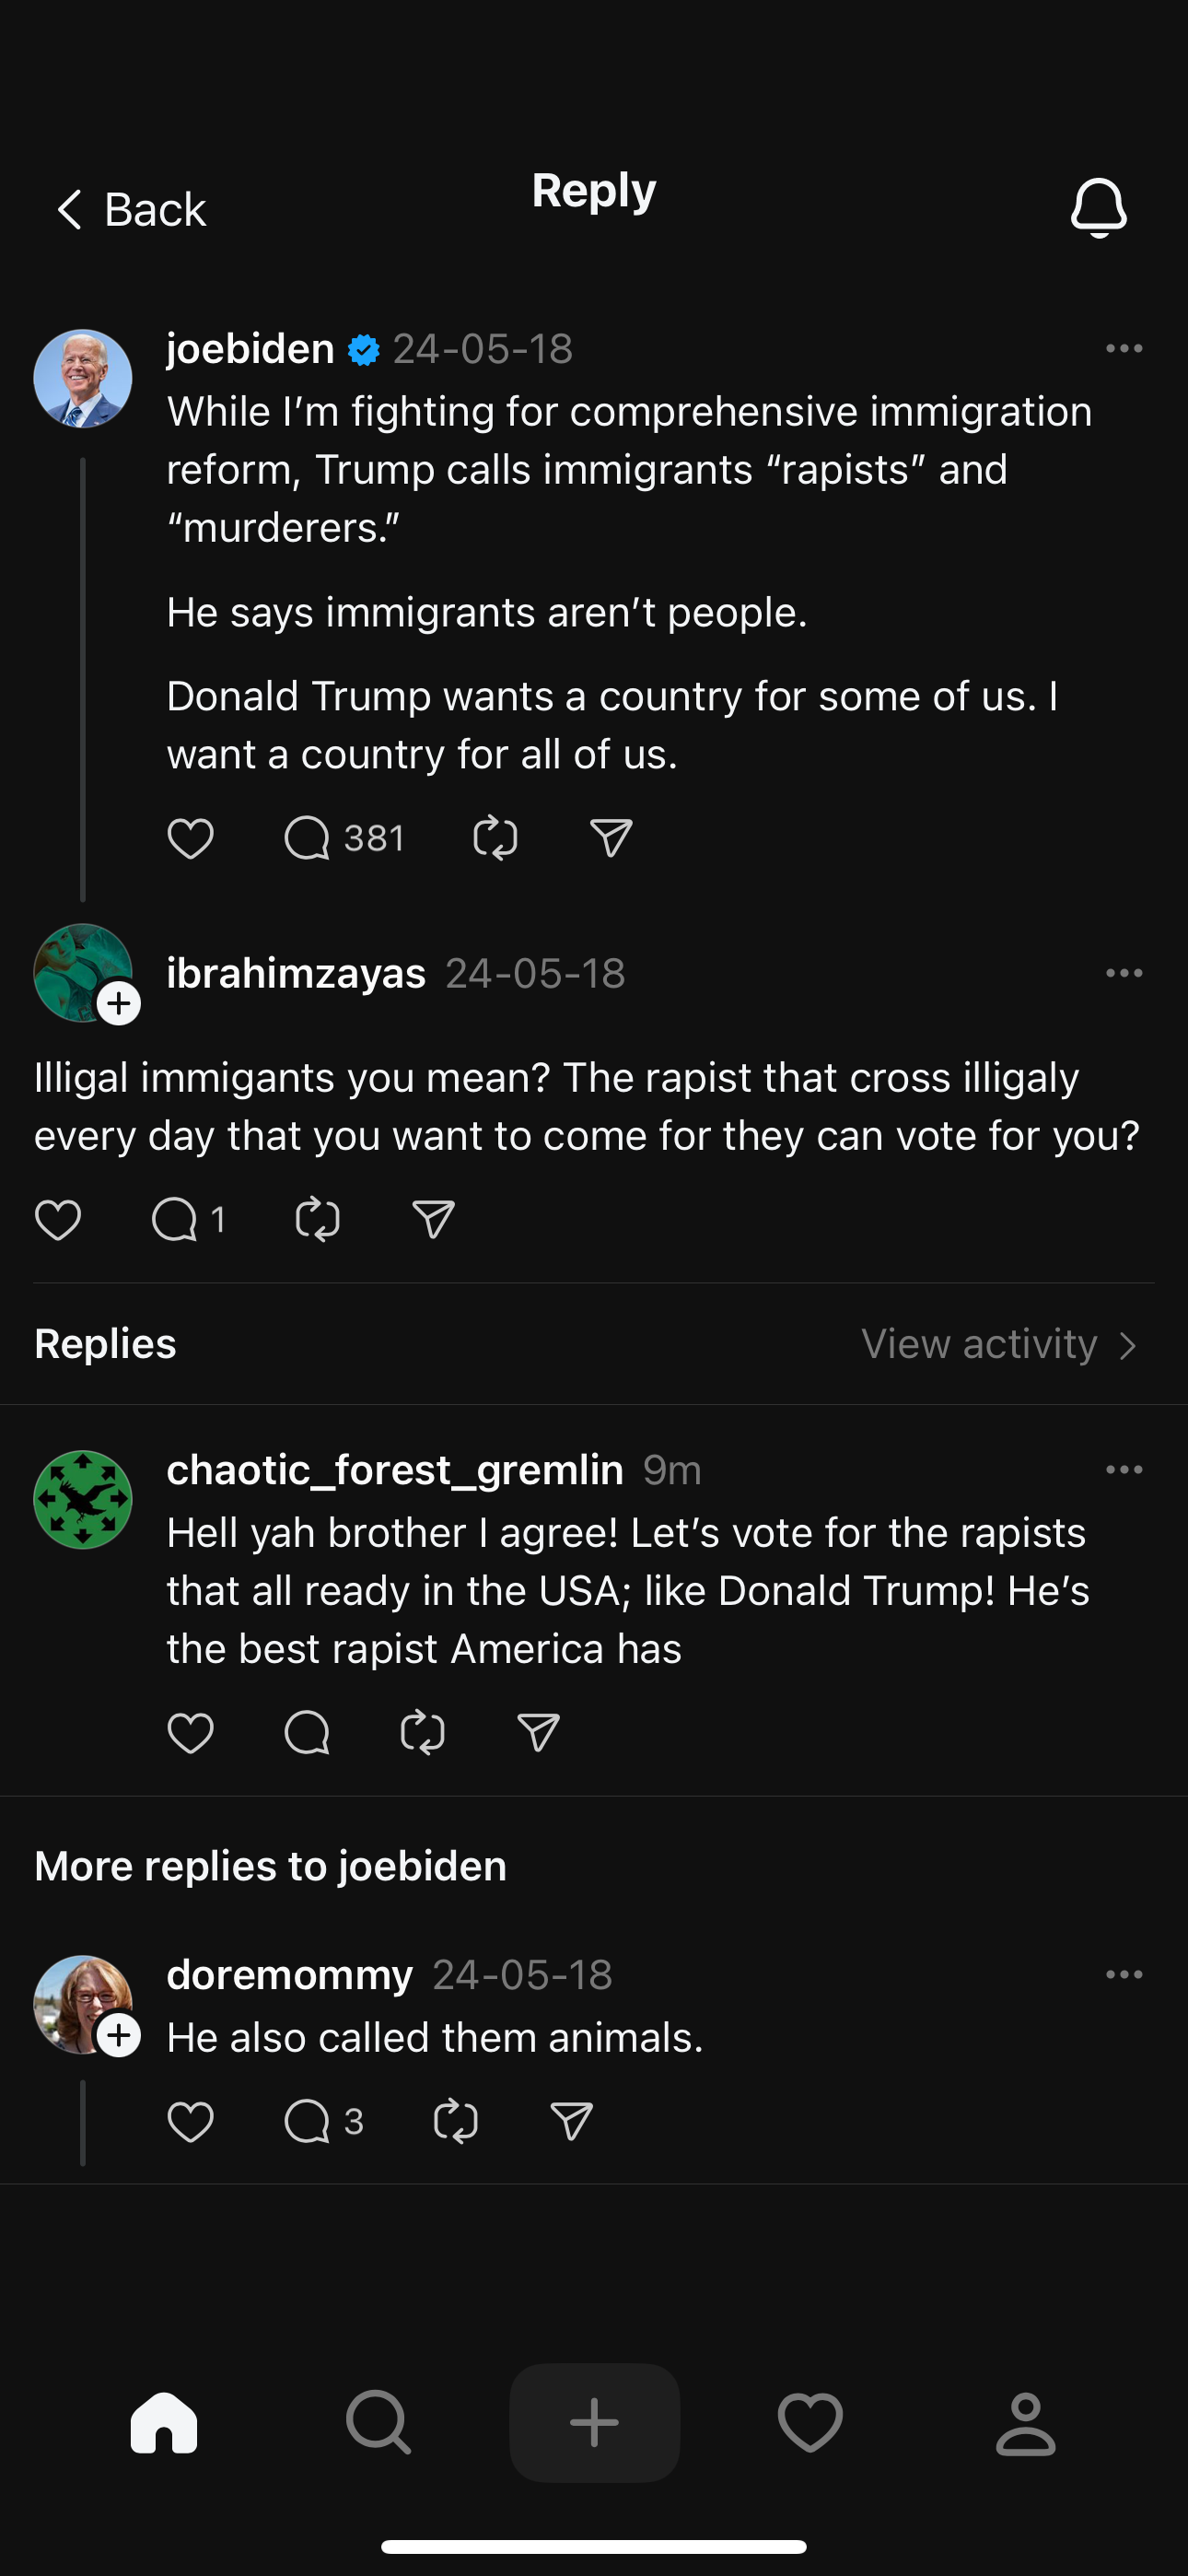Image resolution: width=1188 pixels, height=2576 pixels.
Task: Share joebiden's post via send icon
Action: [x=611, y=838]
